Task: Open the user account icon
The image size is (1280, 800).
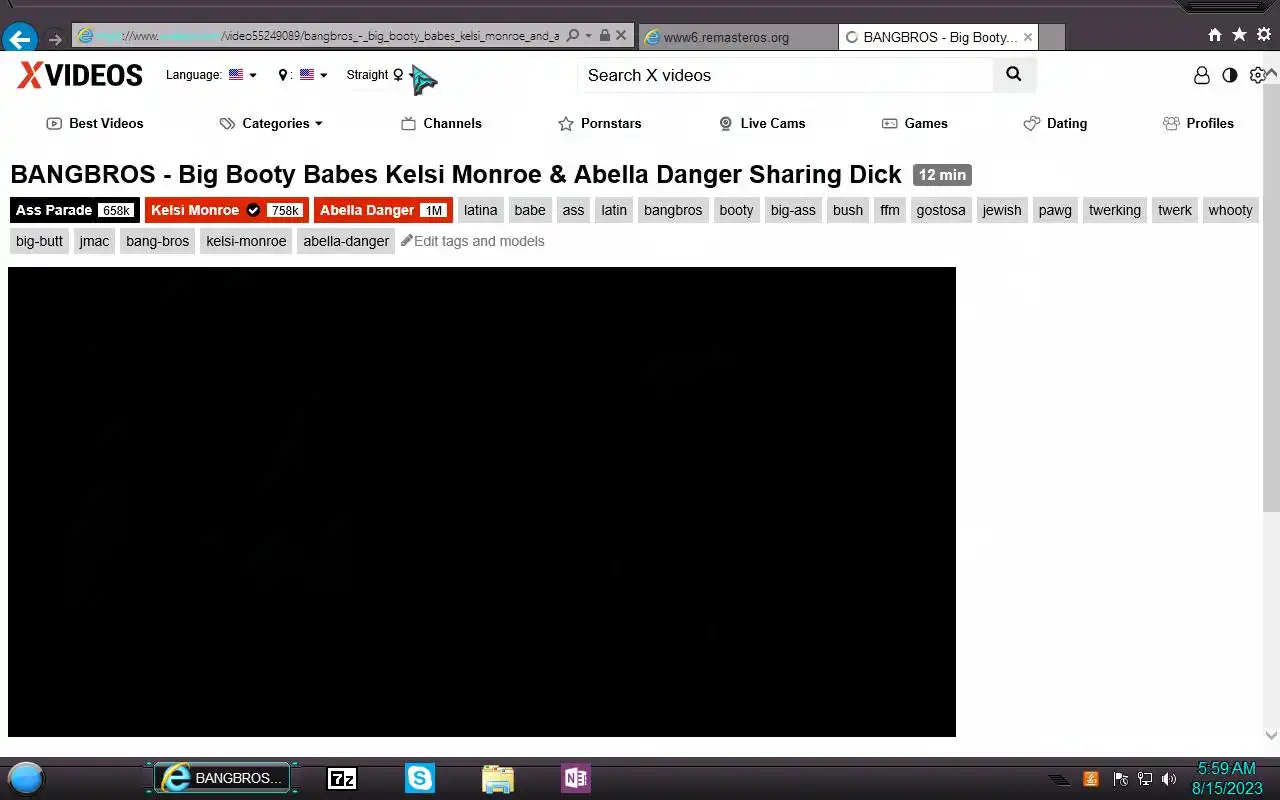Action: (1202, 75)
